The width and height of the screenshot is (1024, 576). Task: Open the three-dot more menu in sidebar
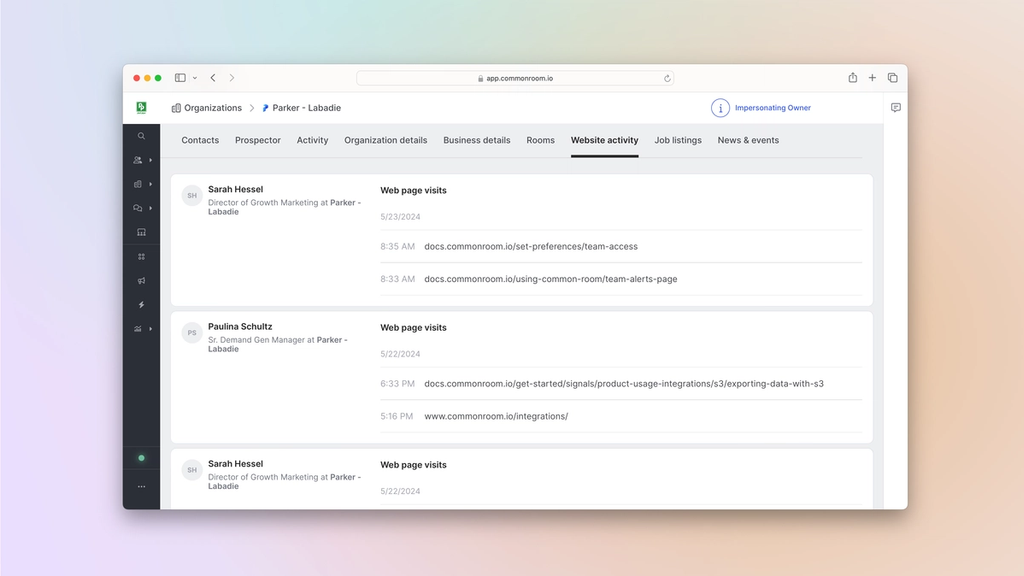coord(141,487)
